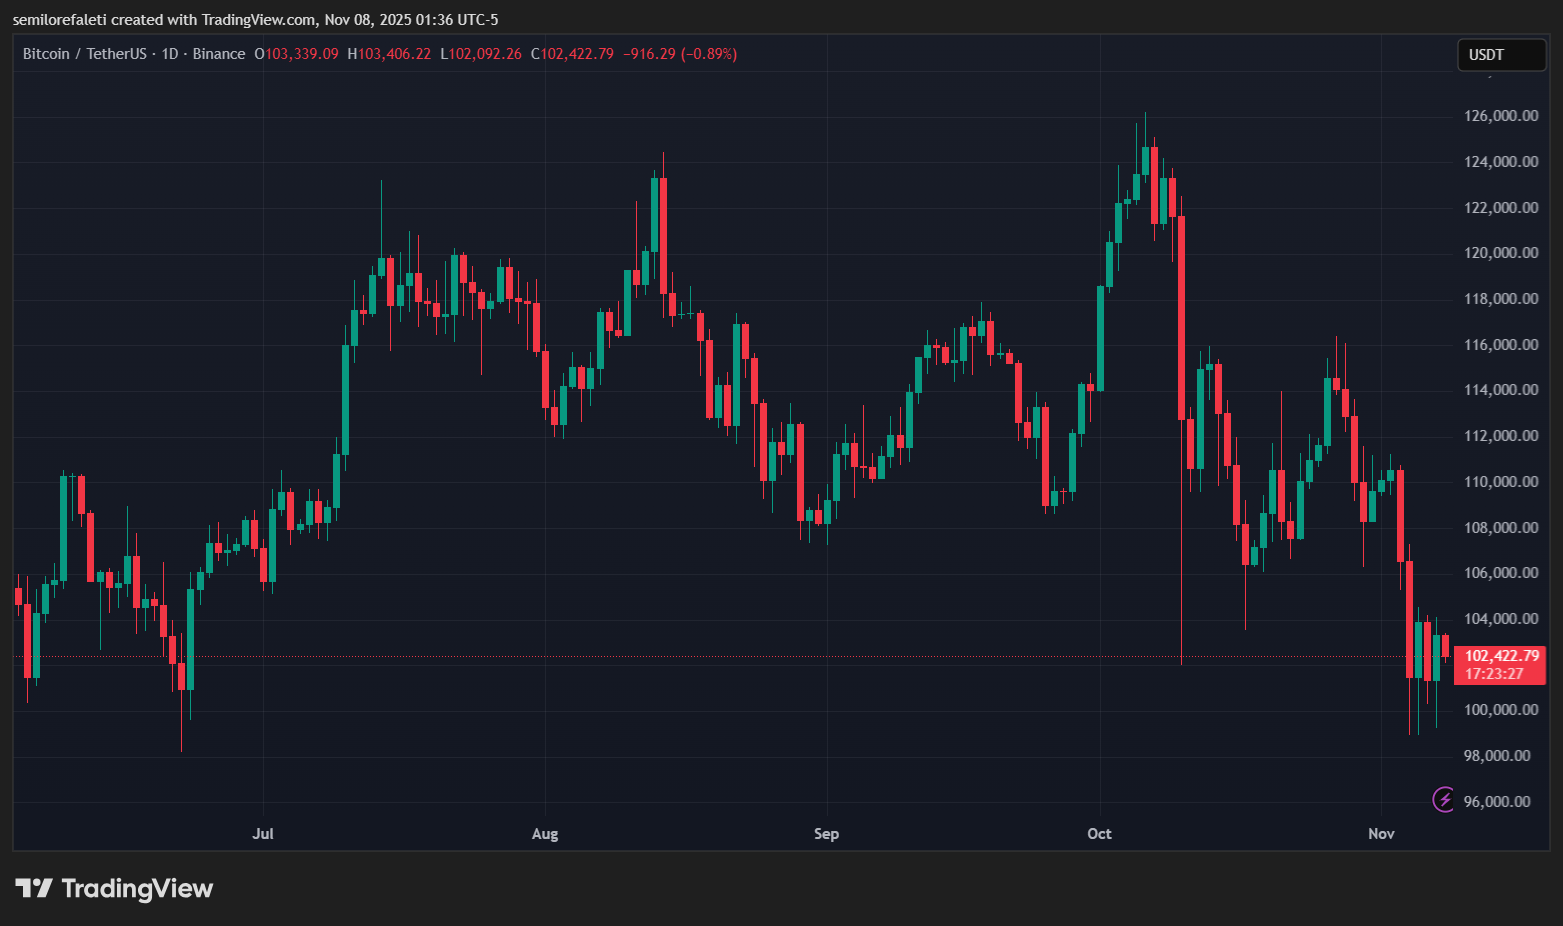Open the Bitcoin / TetherUS symbol search

click(x=85, y=53)
